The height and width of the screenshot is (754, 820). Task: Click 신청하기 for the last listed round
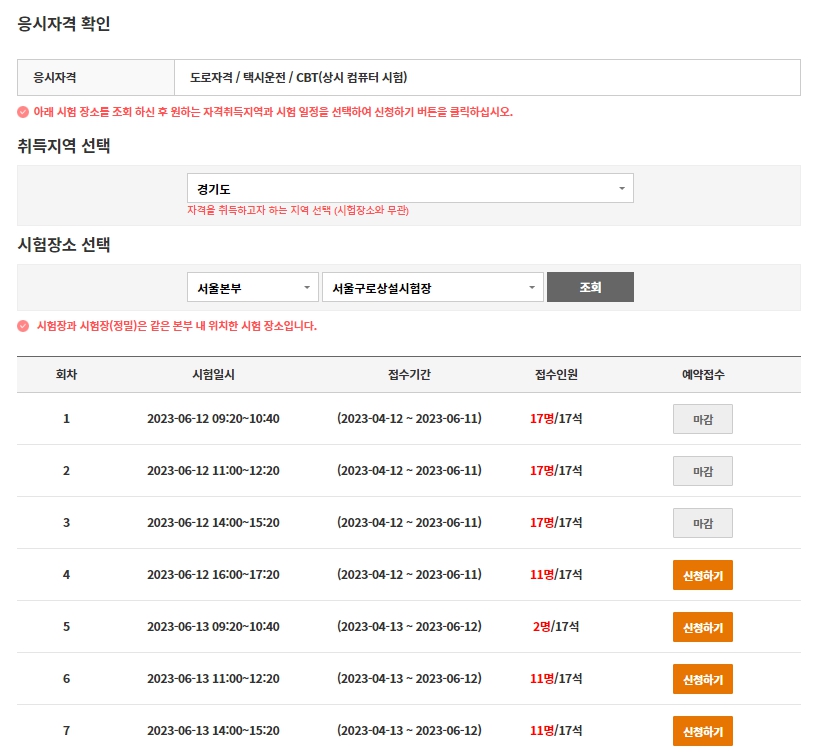[702, 731]
